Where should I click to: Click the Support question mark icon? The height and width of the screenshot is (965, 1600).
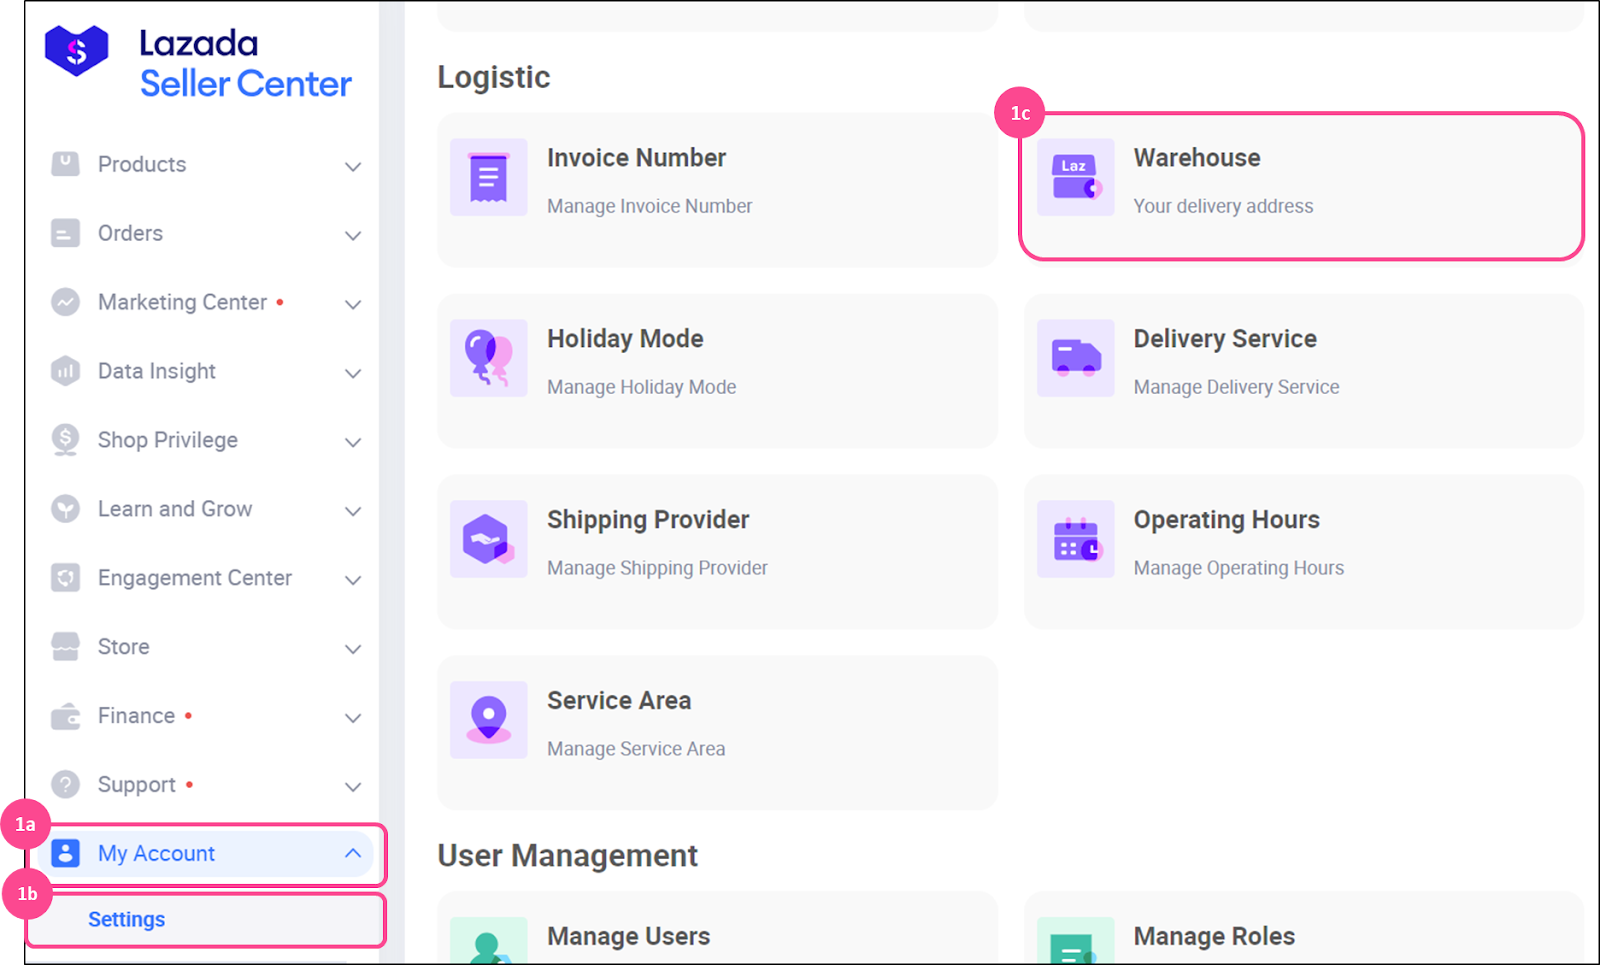coord(65,785)
